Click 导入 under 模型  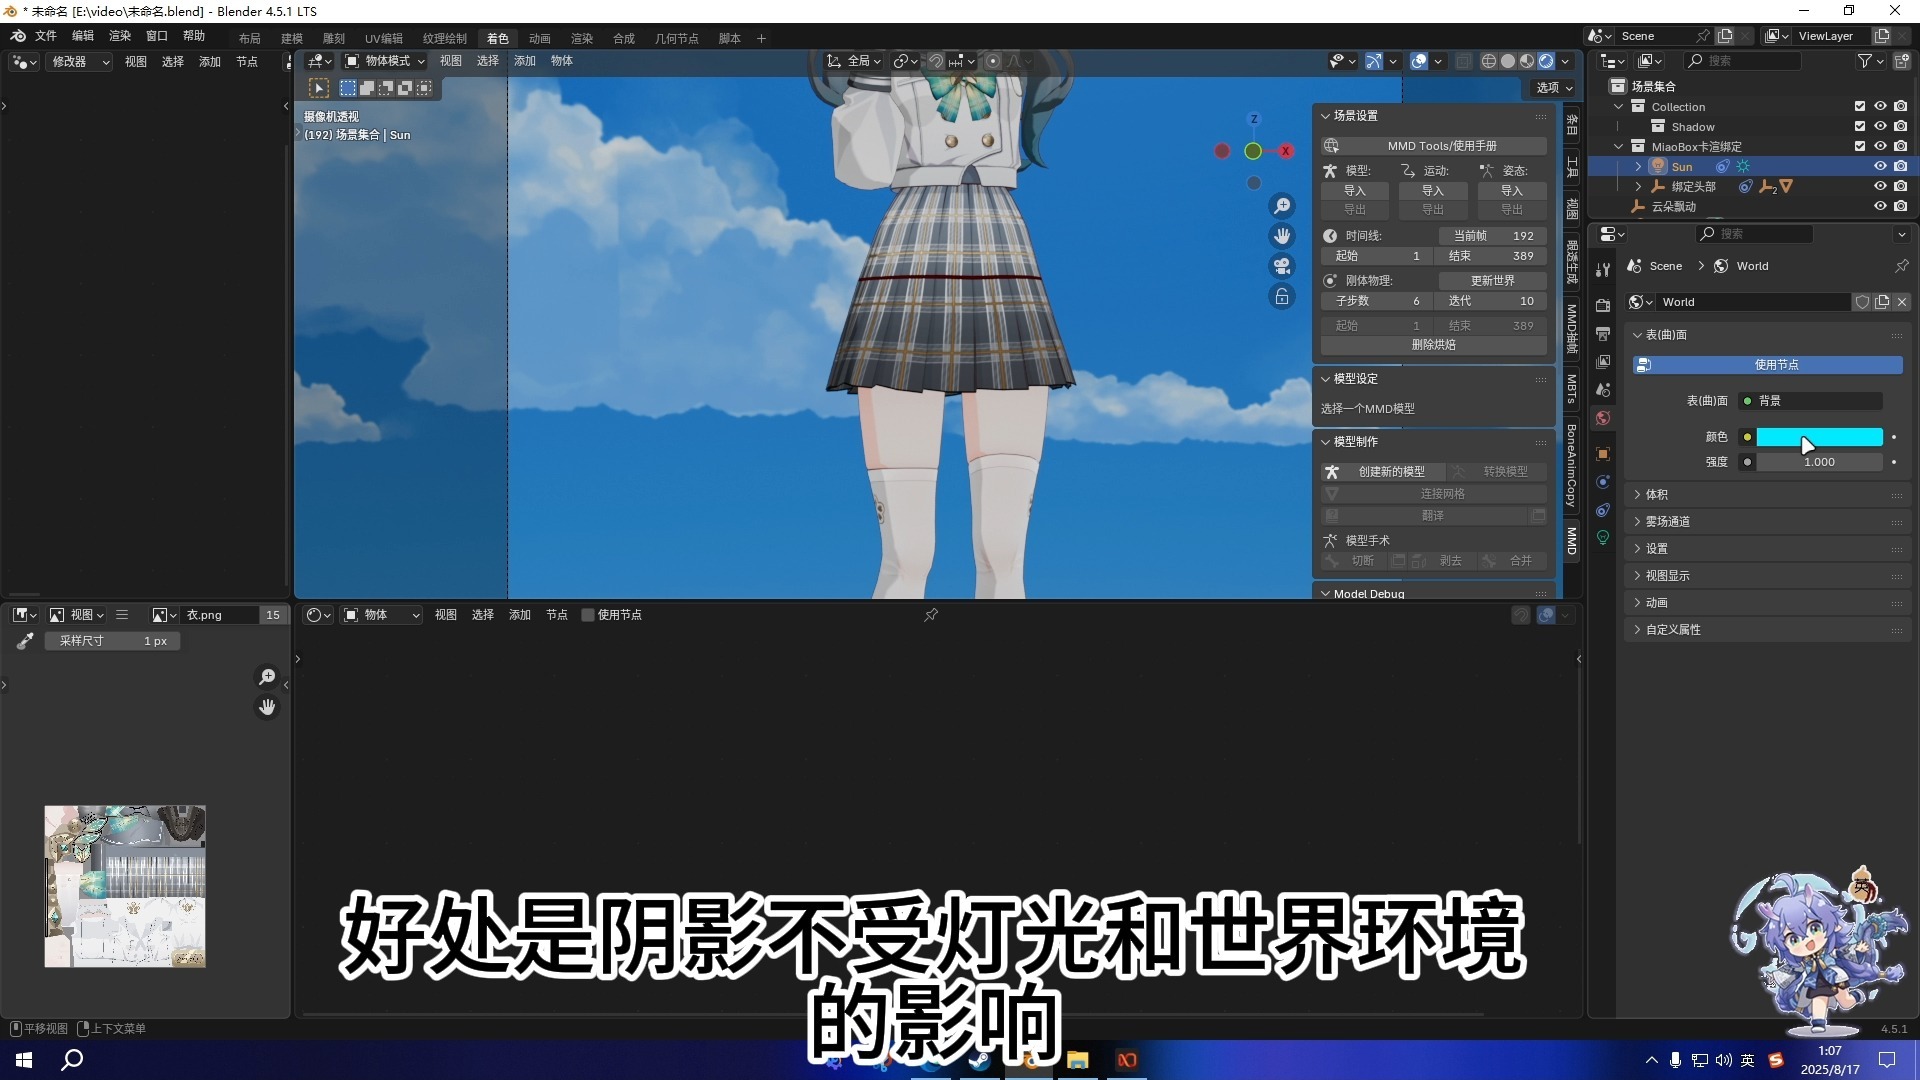[1354, 191]
